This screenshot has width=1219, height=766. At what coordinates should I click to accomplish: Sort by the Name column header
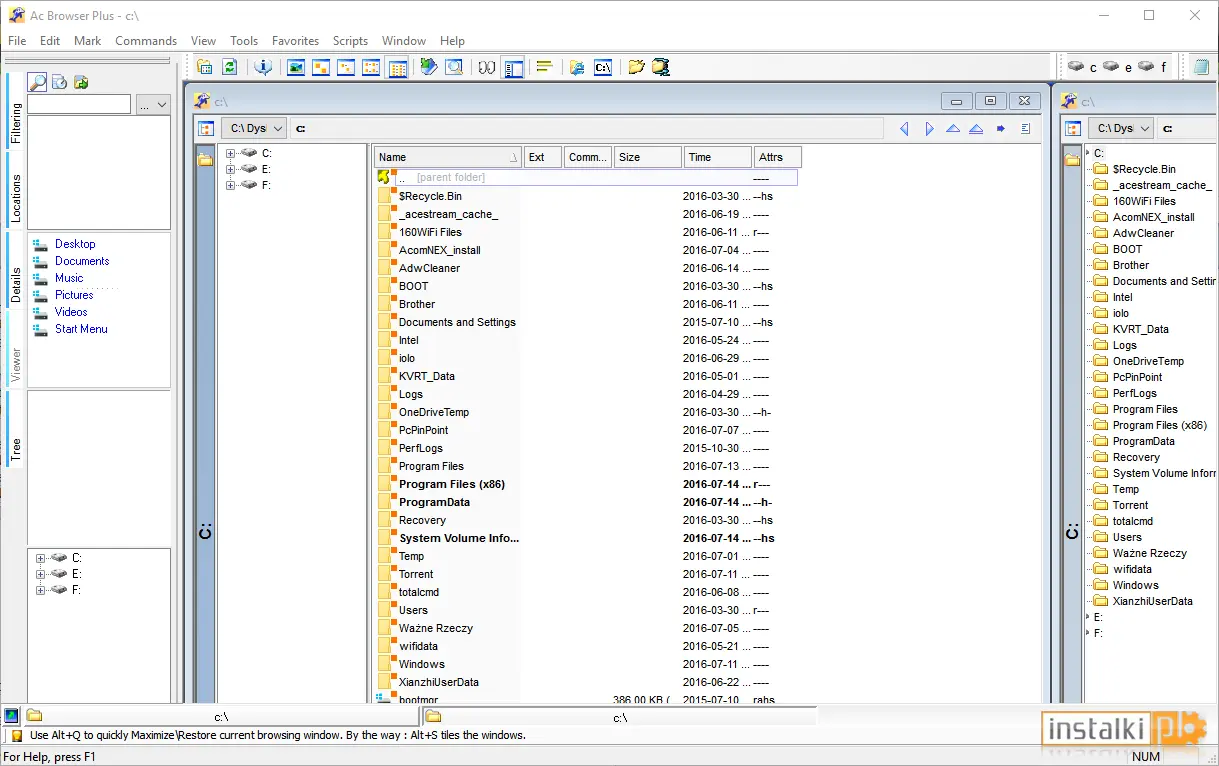click(448, 157)
